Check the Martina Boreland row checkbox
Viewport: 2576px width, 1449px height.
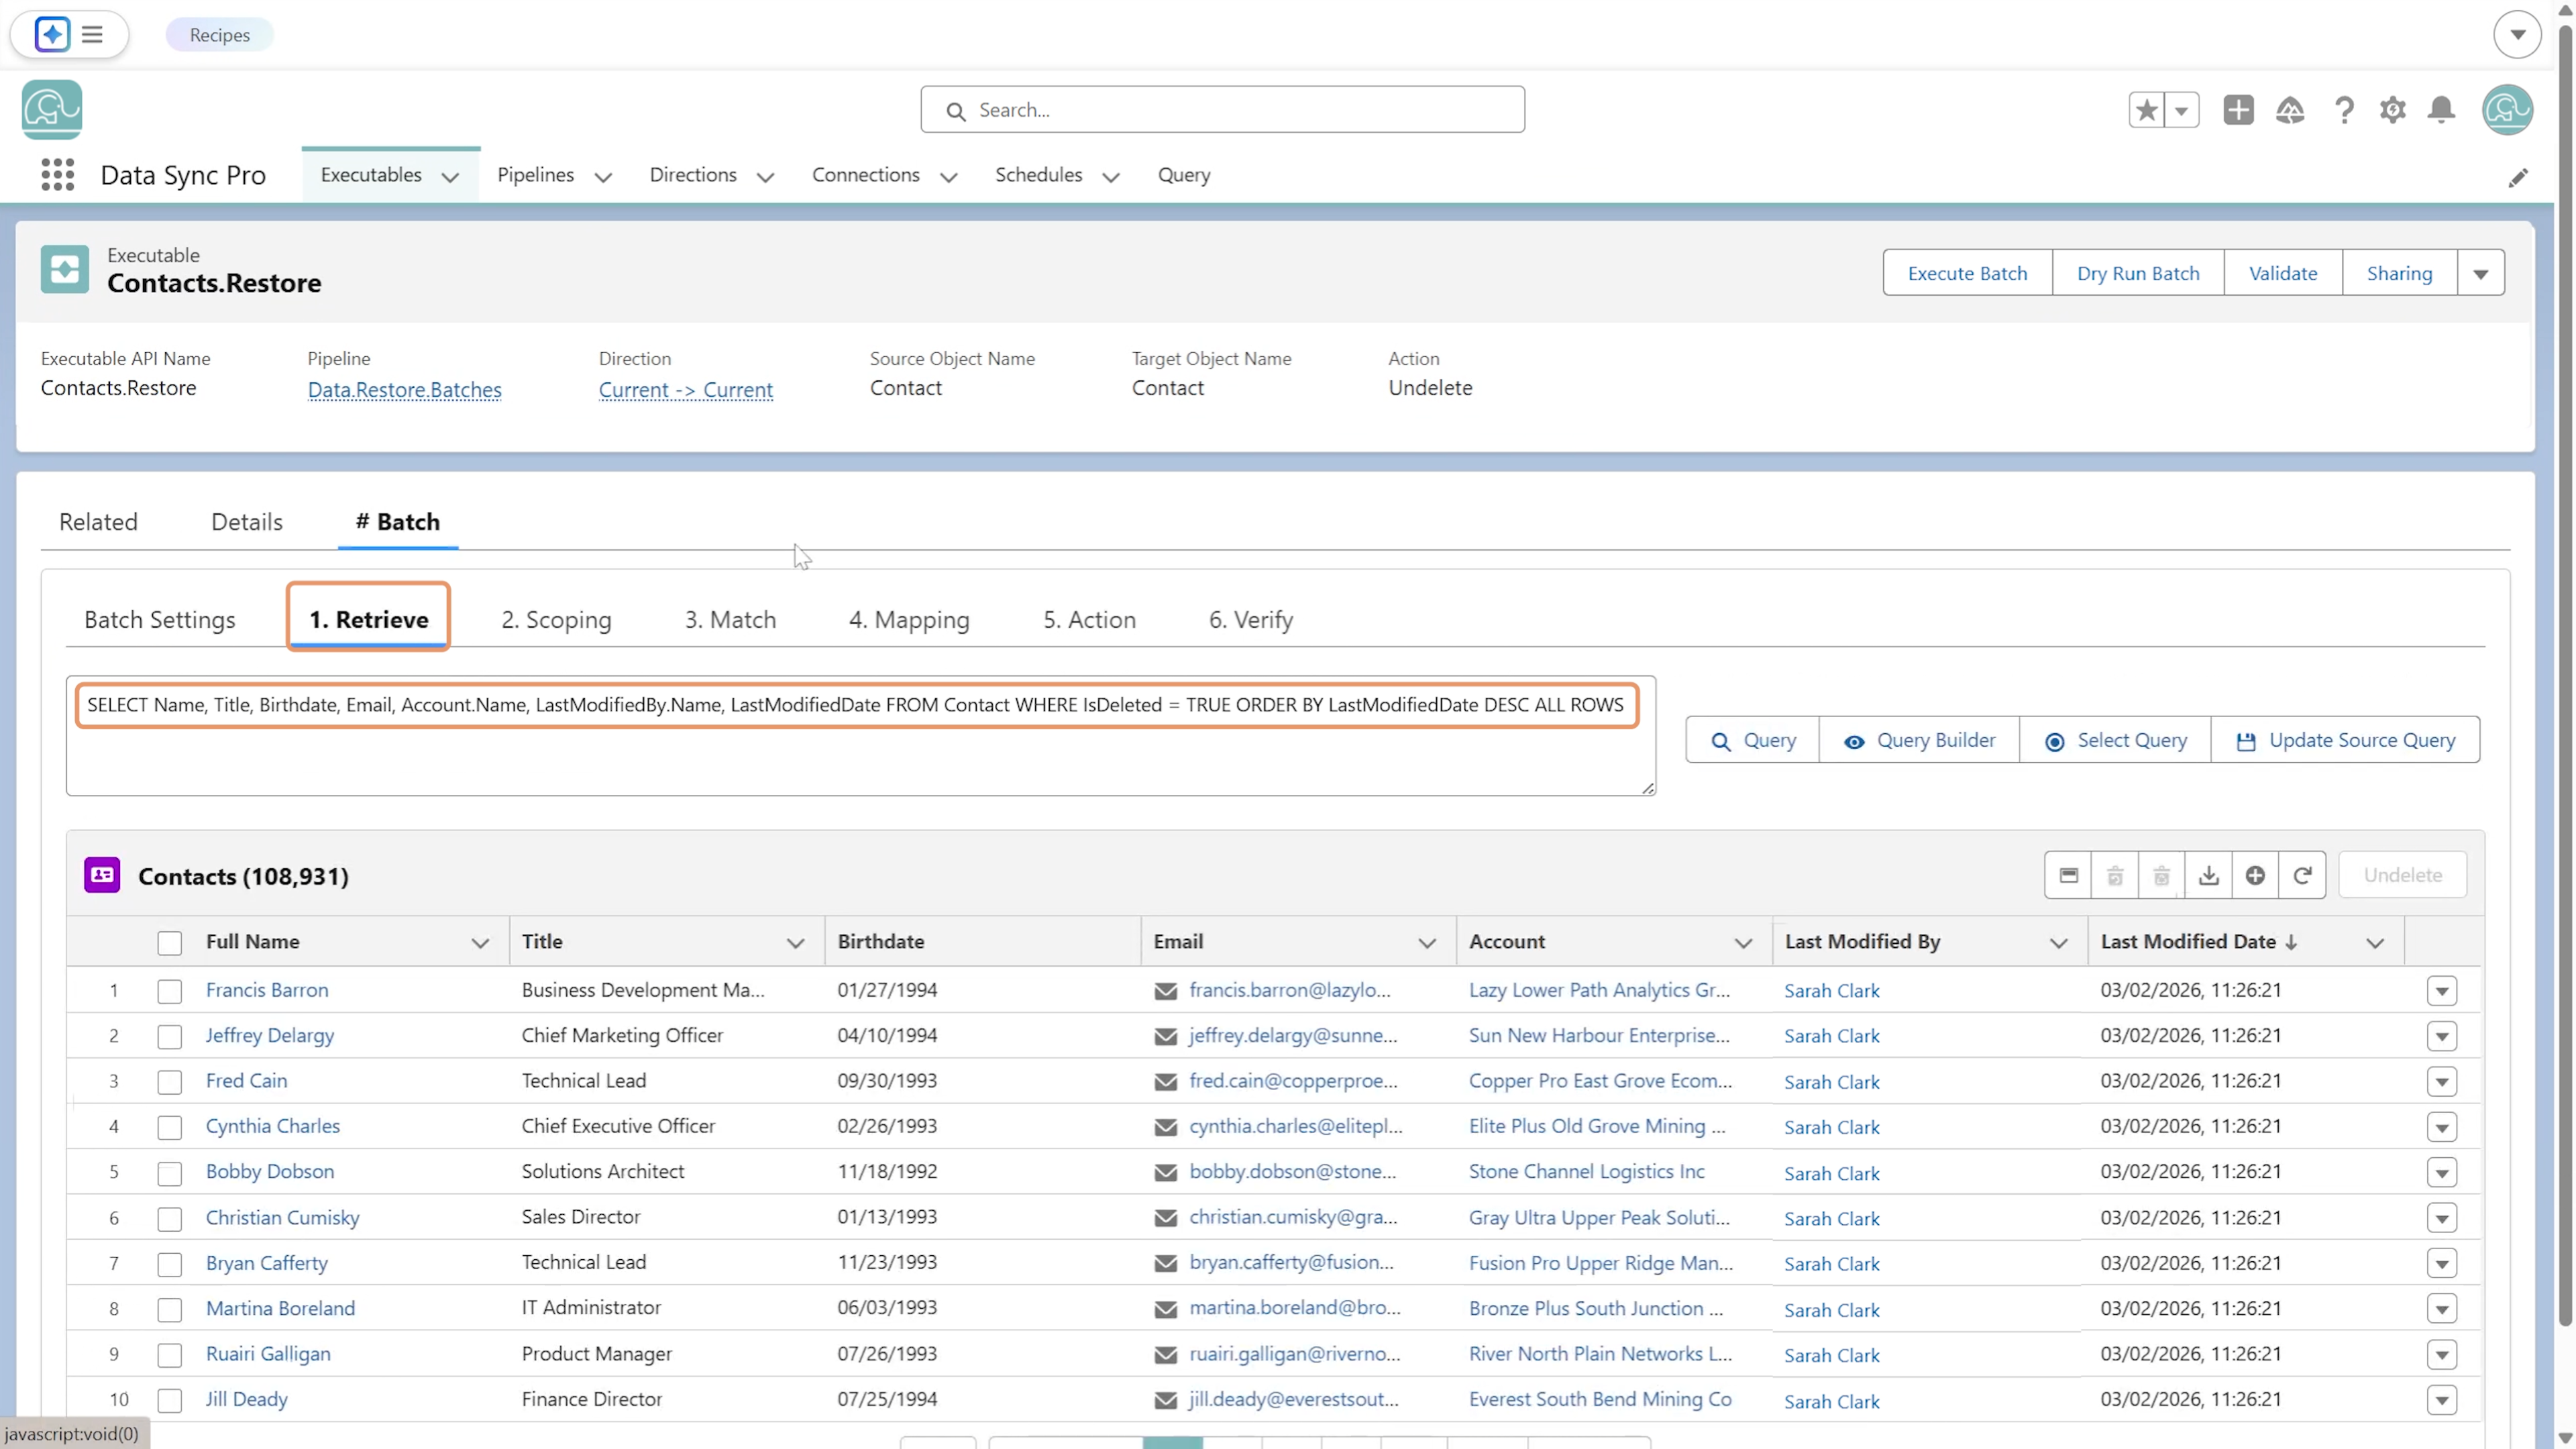pyautogui.click(x=169, y=1309)
